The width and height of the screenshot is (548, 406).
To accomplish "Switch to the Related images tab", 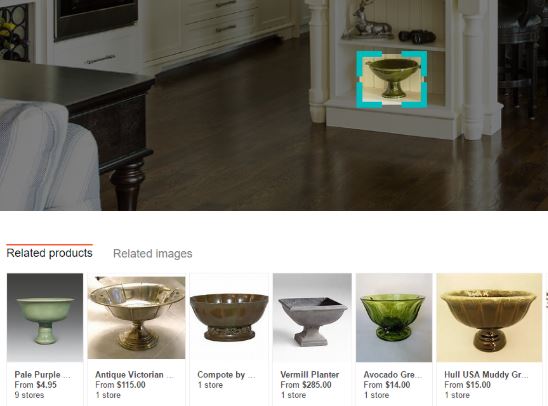I will (153, 254).
